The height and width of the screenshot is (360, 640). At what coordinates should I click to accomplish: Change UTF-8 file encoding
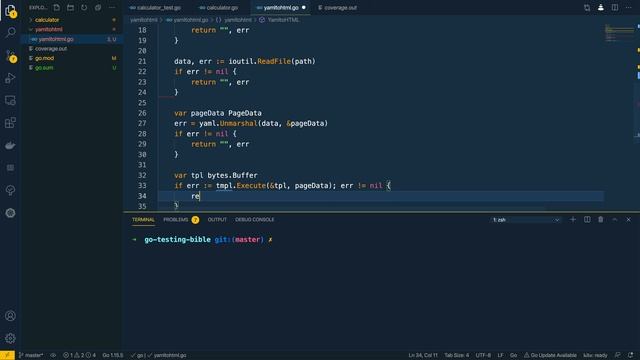pyautogui.click(x=483, y=355)
